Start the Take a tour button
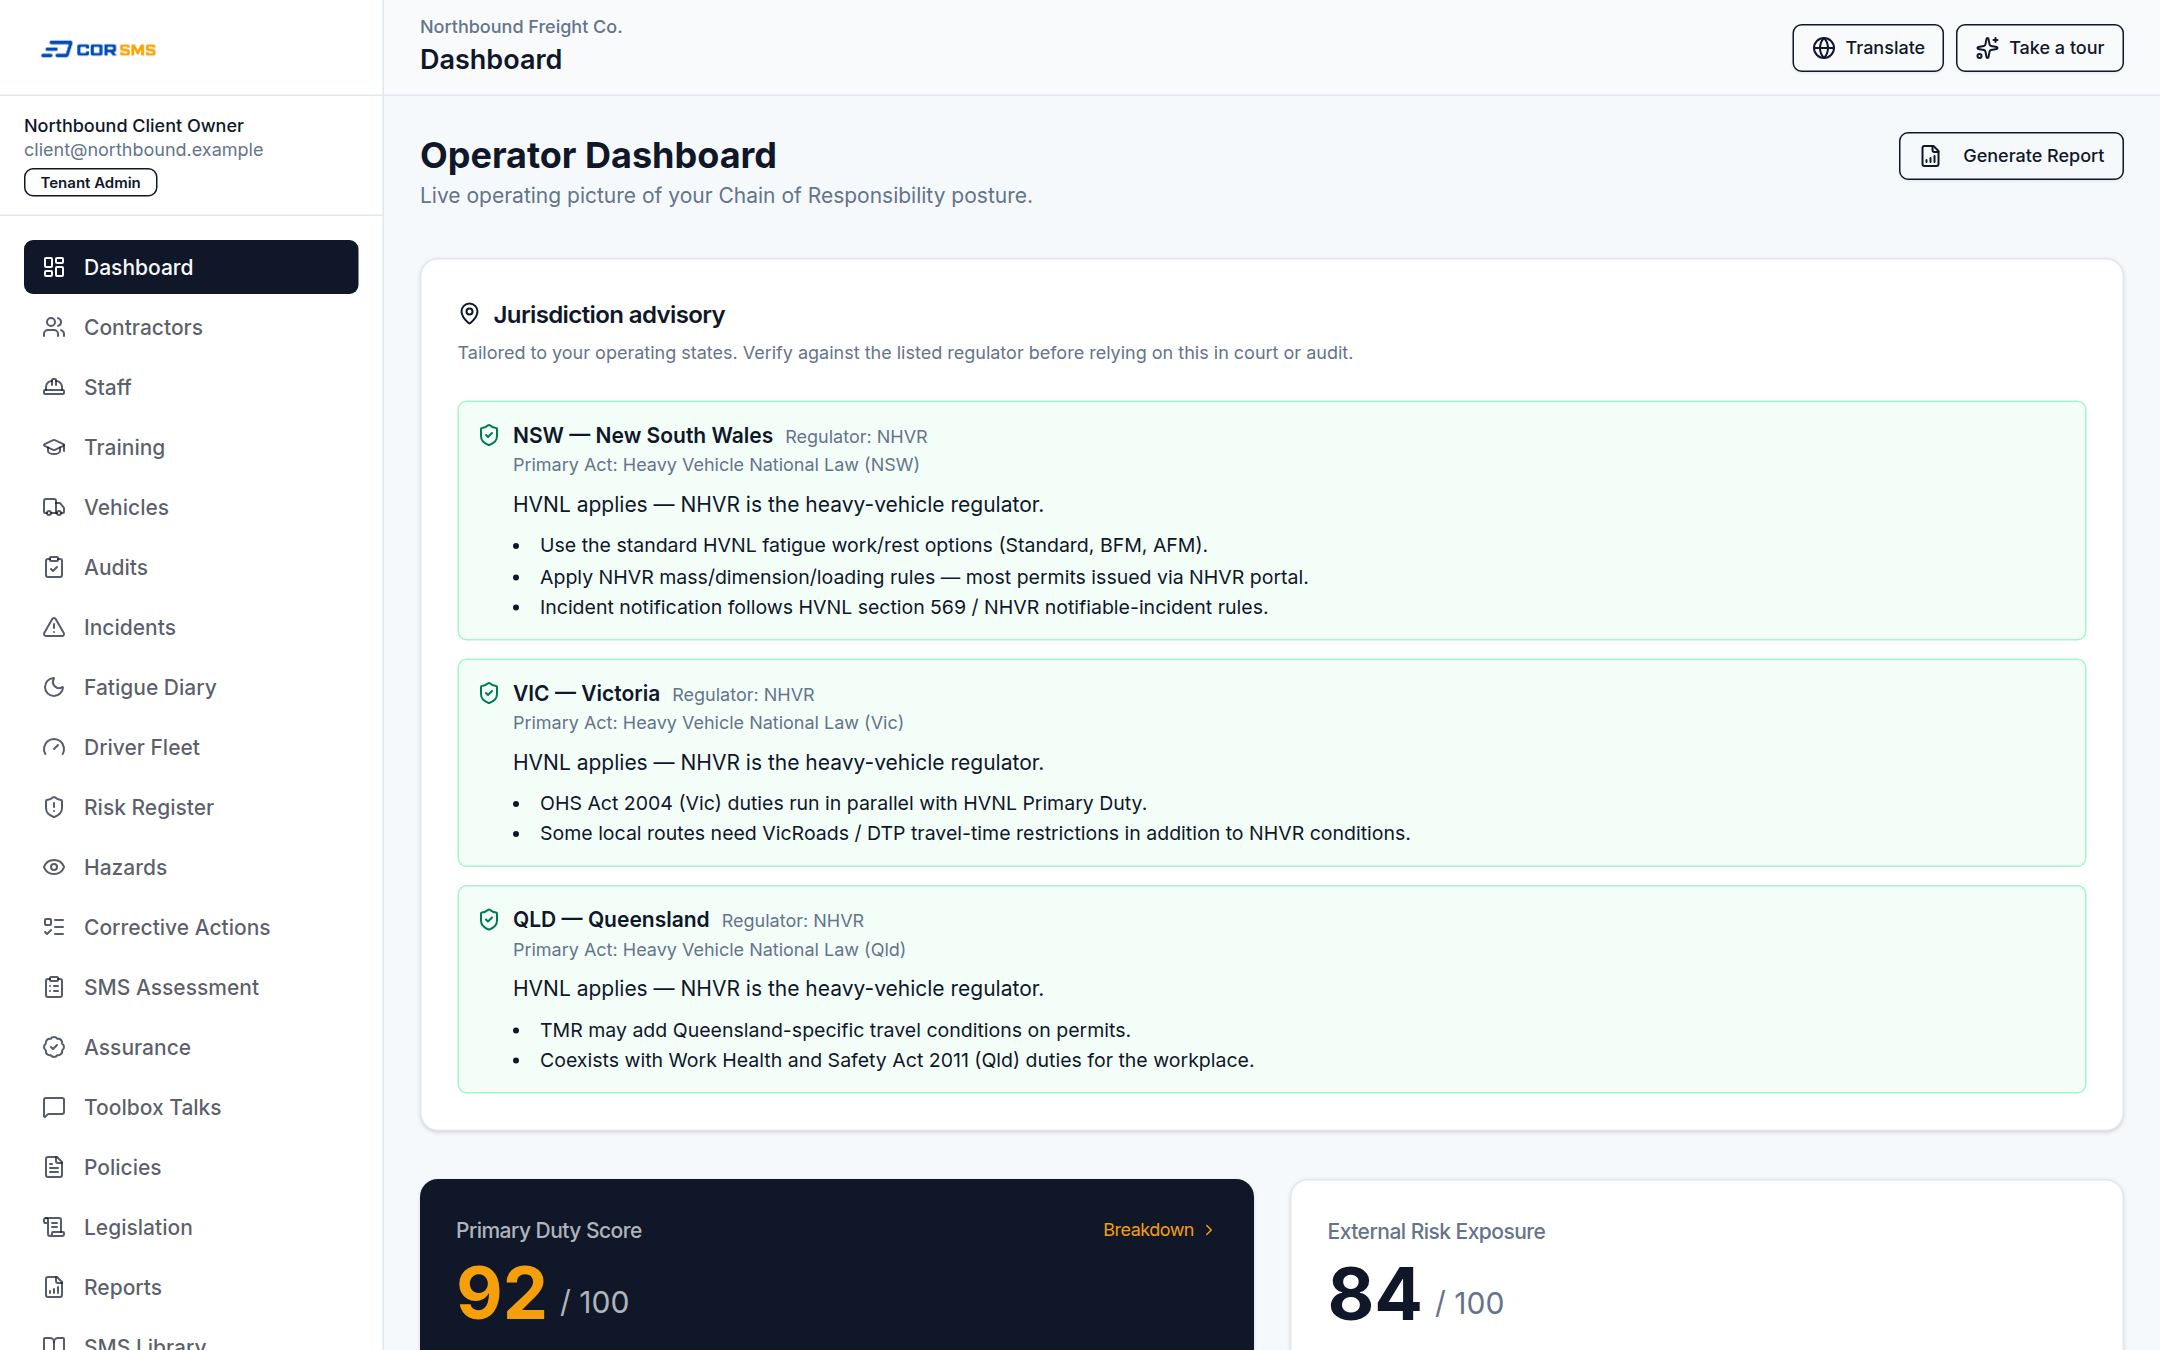The height and width of the screenshot is (1350, 2160). [x=2039, y=48]
